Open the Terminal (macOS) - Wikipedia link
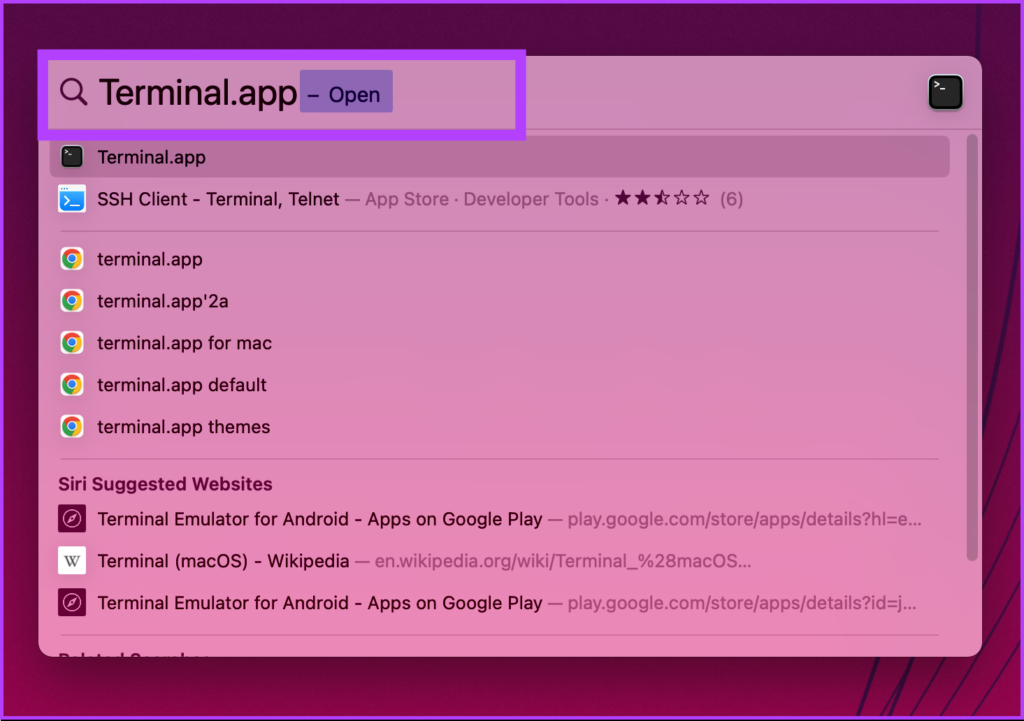The image size is (1024, 721). point(223,561)
